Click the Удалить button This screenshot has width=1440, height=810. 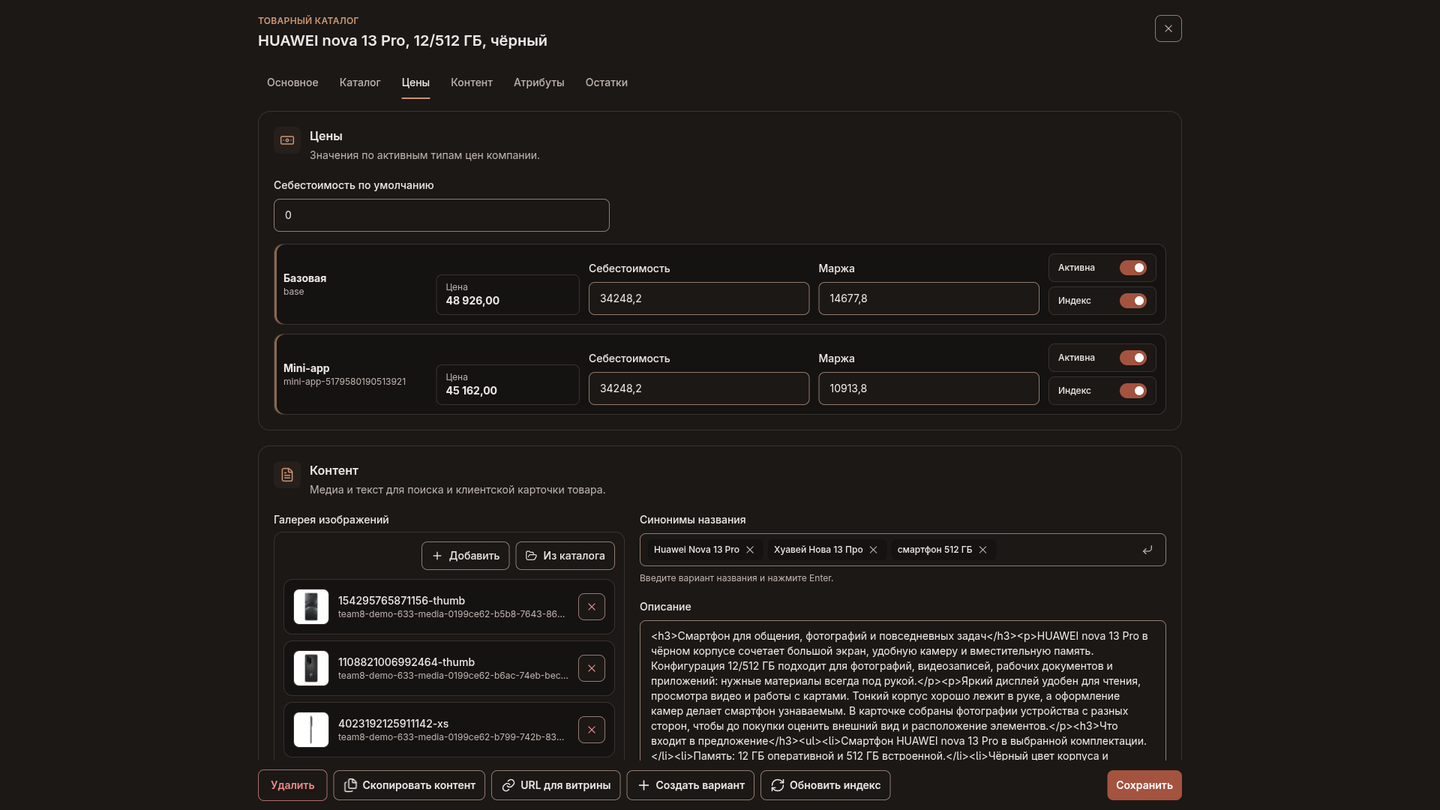[293, 785]
